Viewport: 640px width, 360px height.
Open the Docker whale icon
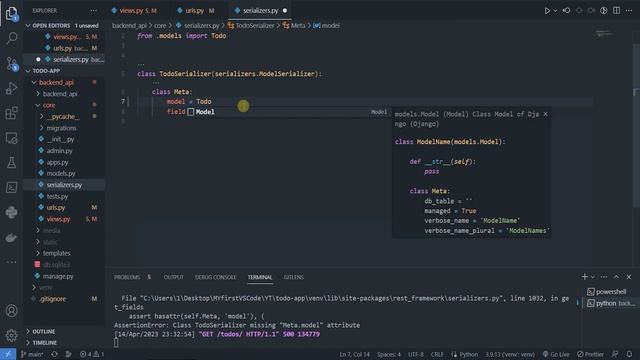(x=11, y=237)
